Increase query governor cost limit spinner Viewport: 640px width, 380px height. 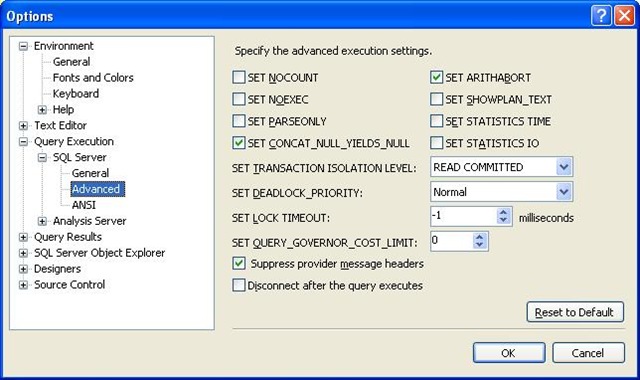(x=479, y=237)
